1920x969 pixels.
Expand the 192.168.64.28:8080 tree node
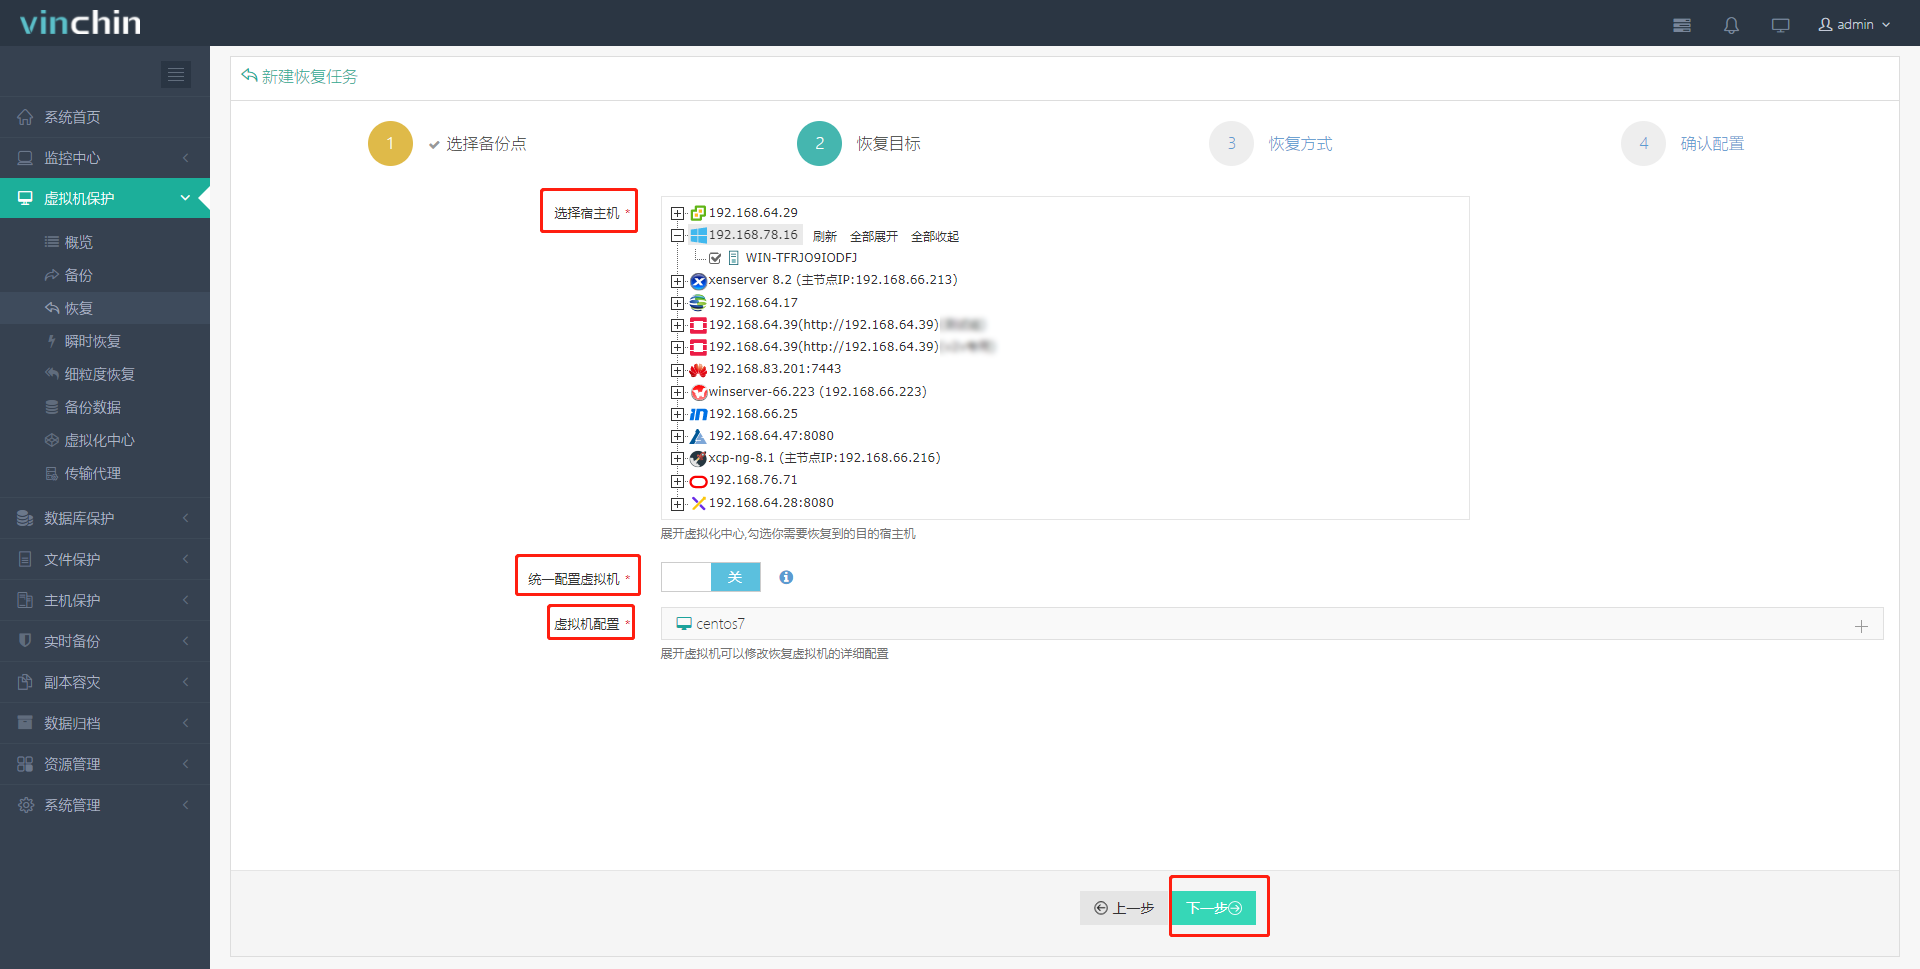(678, 503)
